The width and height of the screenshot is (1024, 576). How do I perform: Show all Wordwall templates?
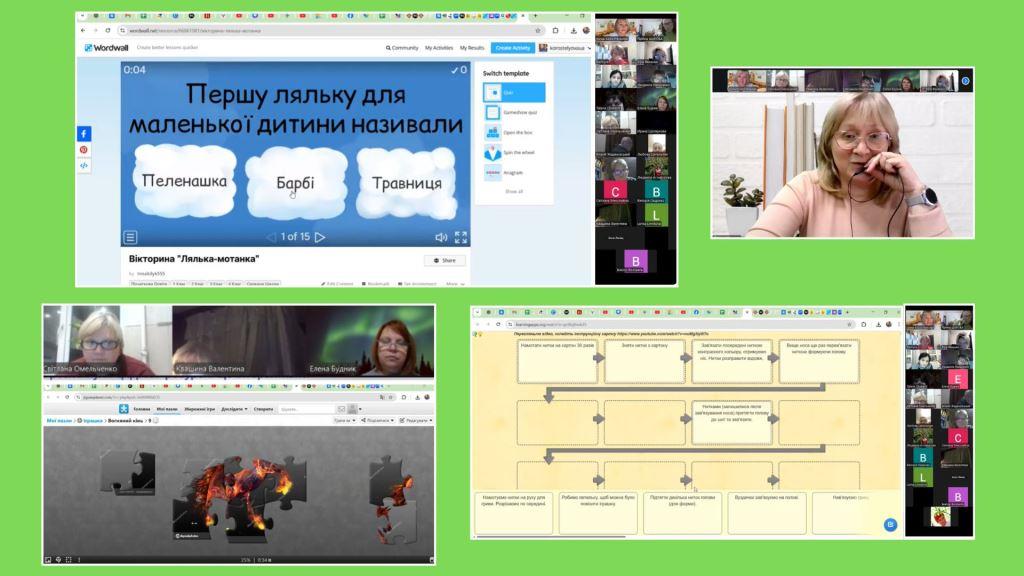click(x=513, y=191)
